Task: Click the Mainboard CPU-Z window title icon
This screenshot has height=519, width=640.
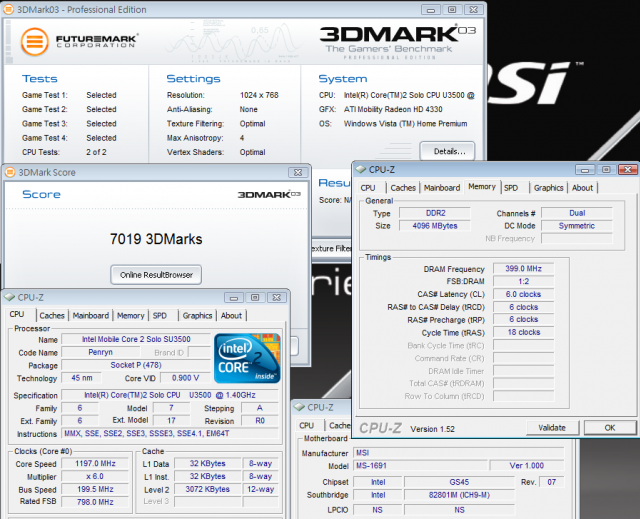Action: [299, 407]
